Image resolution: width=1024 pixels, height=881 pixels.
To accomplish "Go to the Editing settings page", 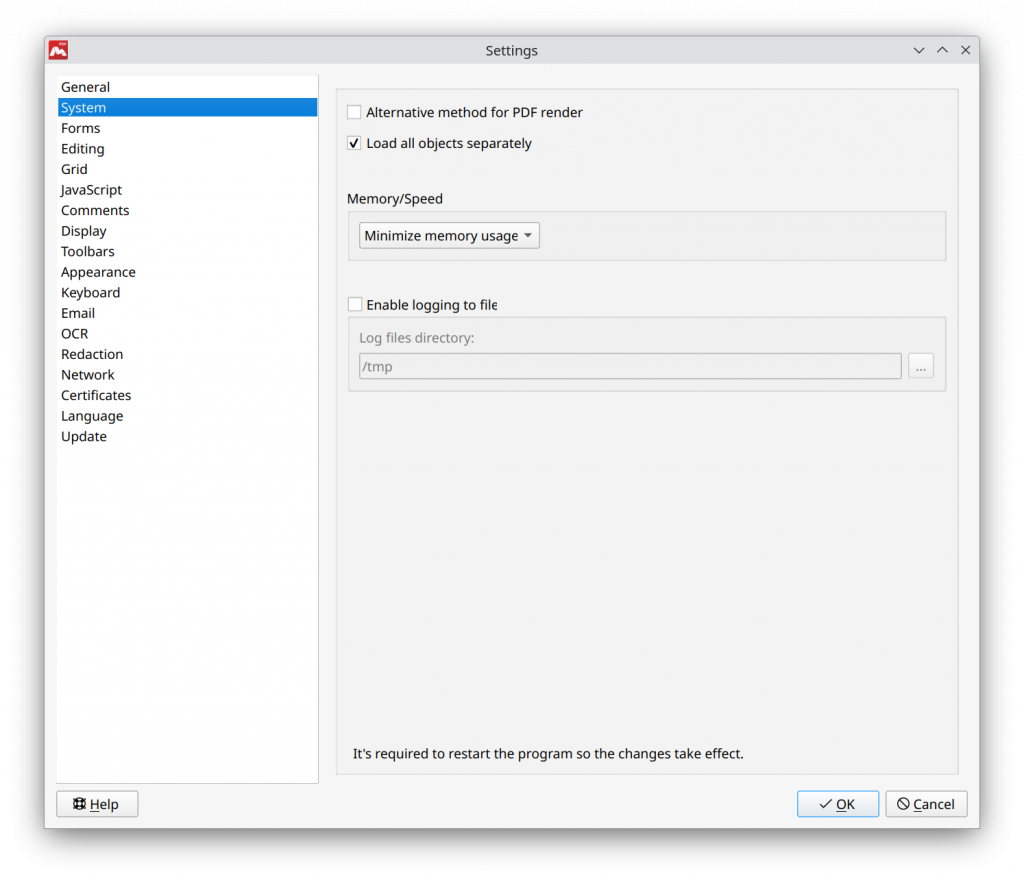I will [x=83, y=149].
